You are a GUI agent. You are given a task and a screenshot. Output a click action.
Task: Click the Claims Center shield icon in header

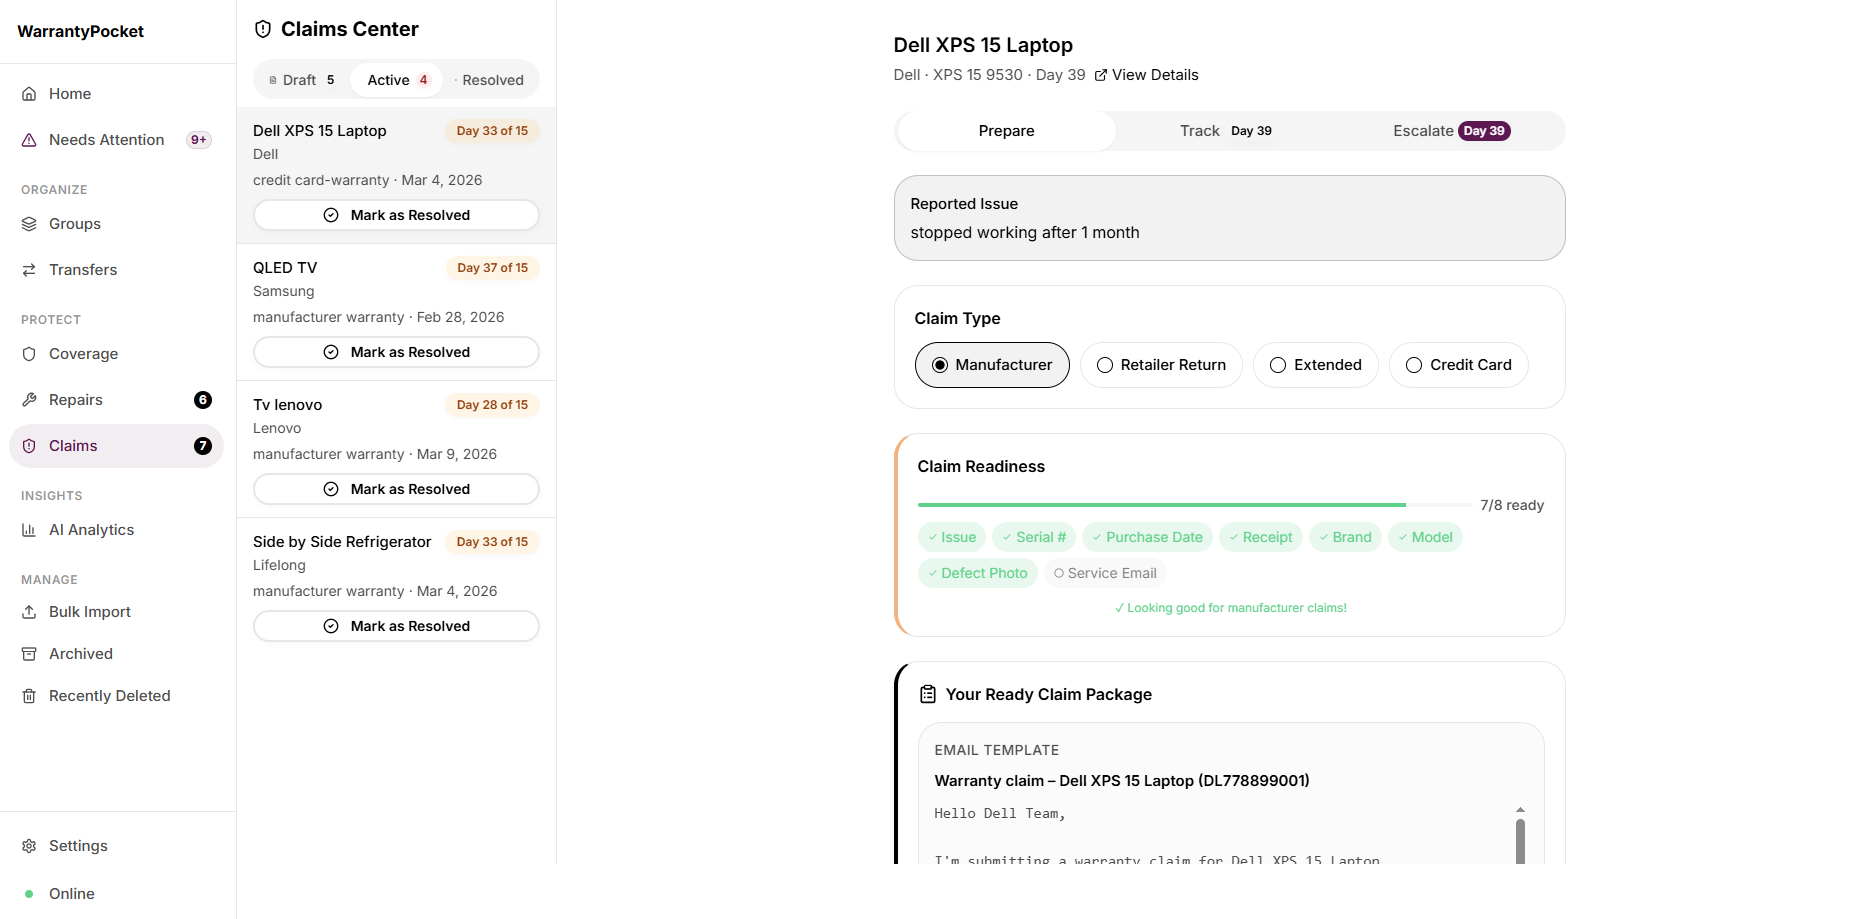(x=263, y=29)
